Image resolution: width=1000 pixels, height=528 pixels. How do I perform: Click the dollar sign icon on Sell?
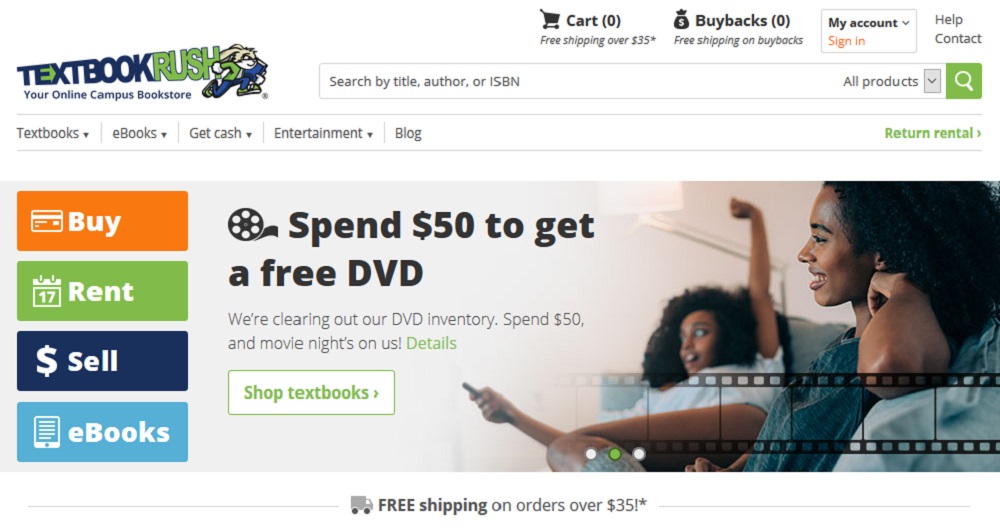coord(47,361)
